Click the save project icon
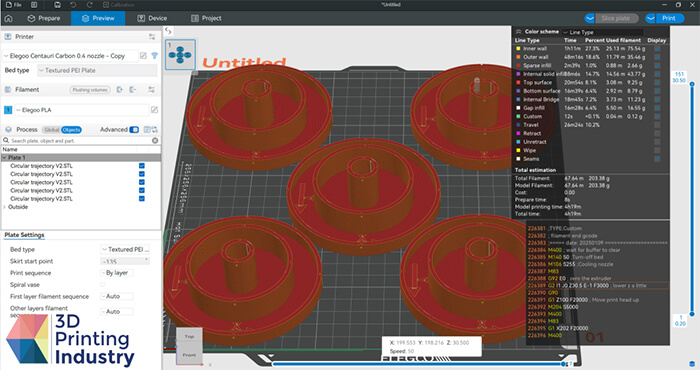This screenshot has width=700, height=370. (x=57, y=4)
